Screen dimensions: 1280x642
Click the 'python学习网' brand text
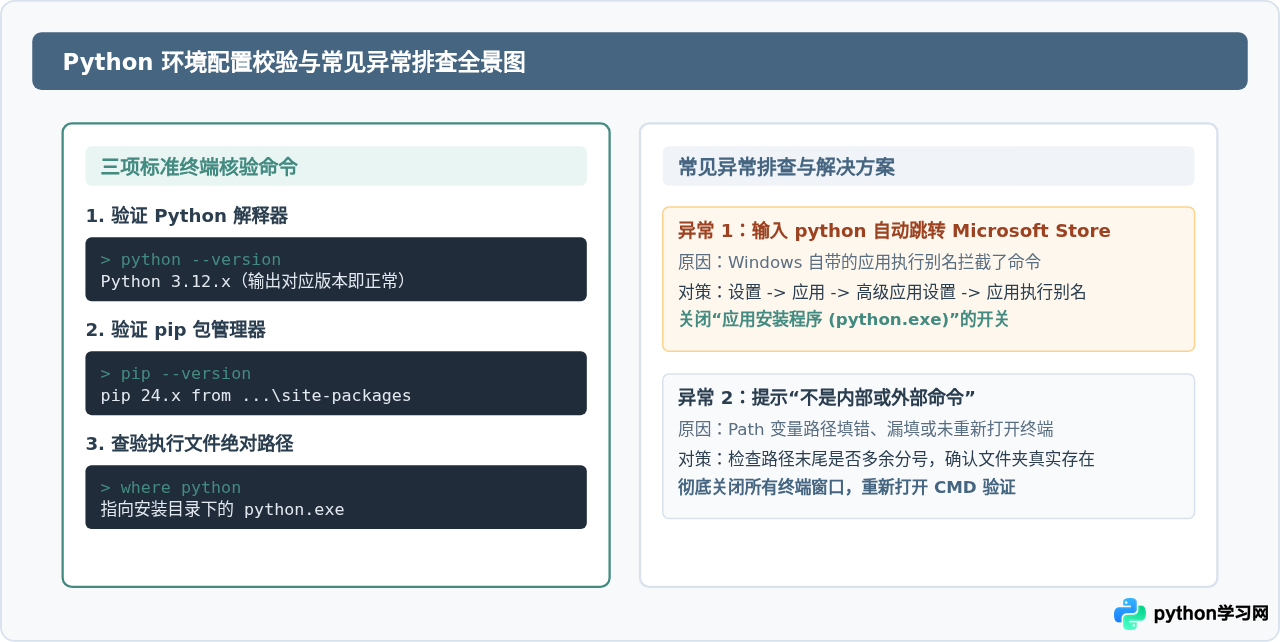[x=1211, y=613]
